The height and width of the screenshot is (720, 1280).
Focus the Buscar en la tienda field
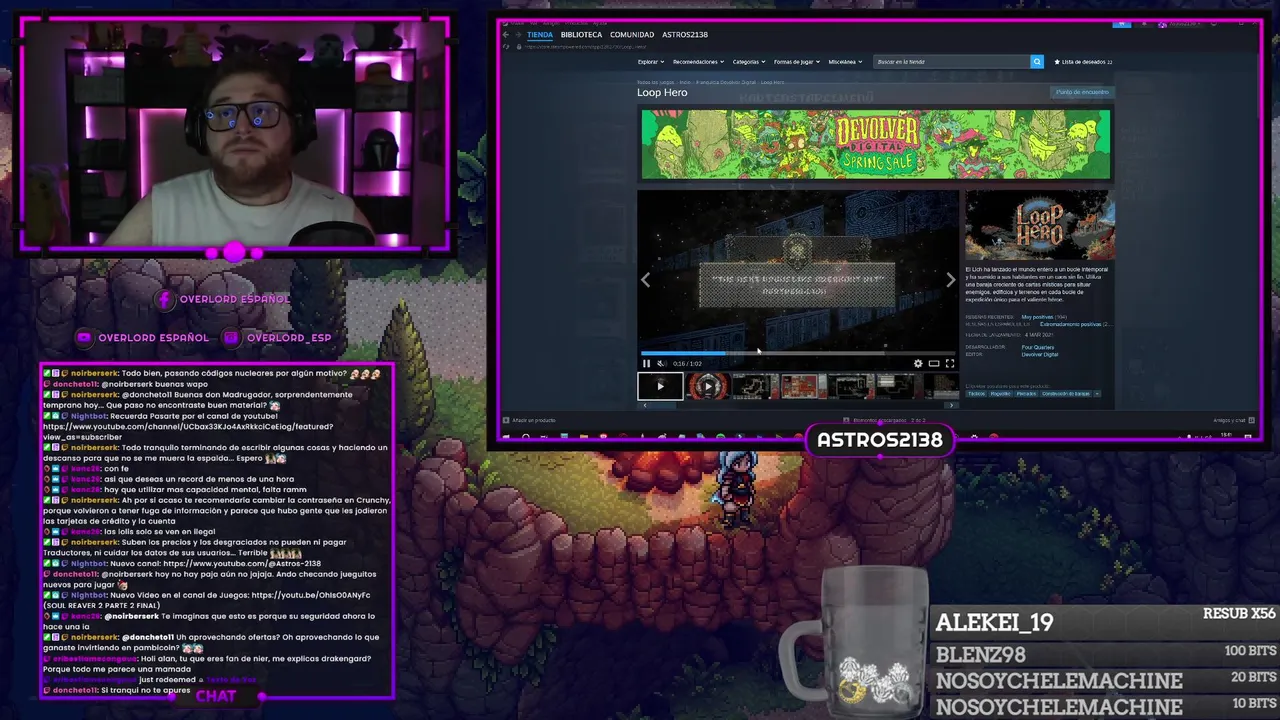click(951, 62)
